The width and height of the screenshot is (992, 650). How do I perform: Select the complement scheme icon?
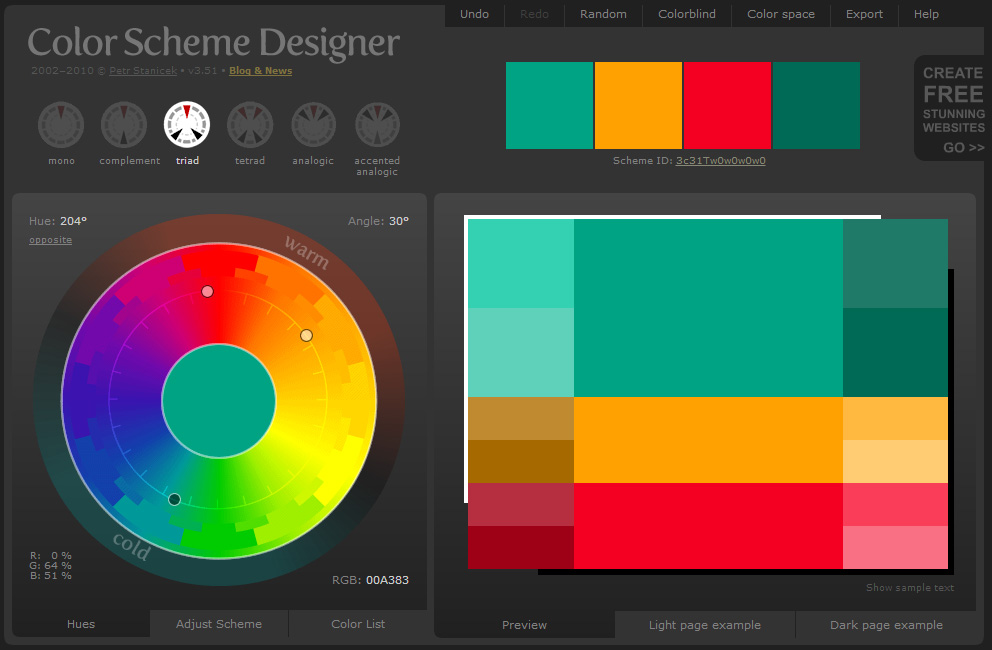[x=124, y=125]
